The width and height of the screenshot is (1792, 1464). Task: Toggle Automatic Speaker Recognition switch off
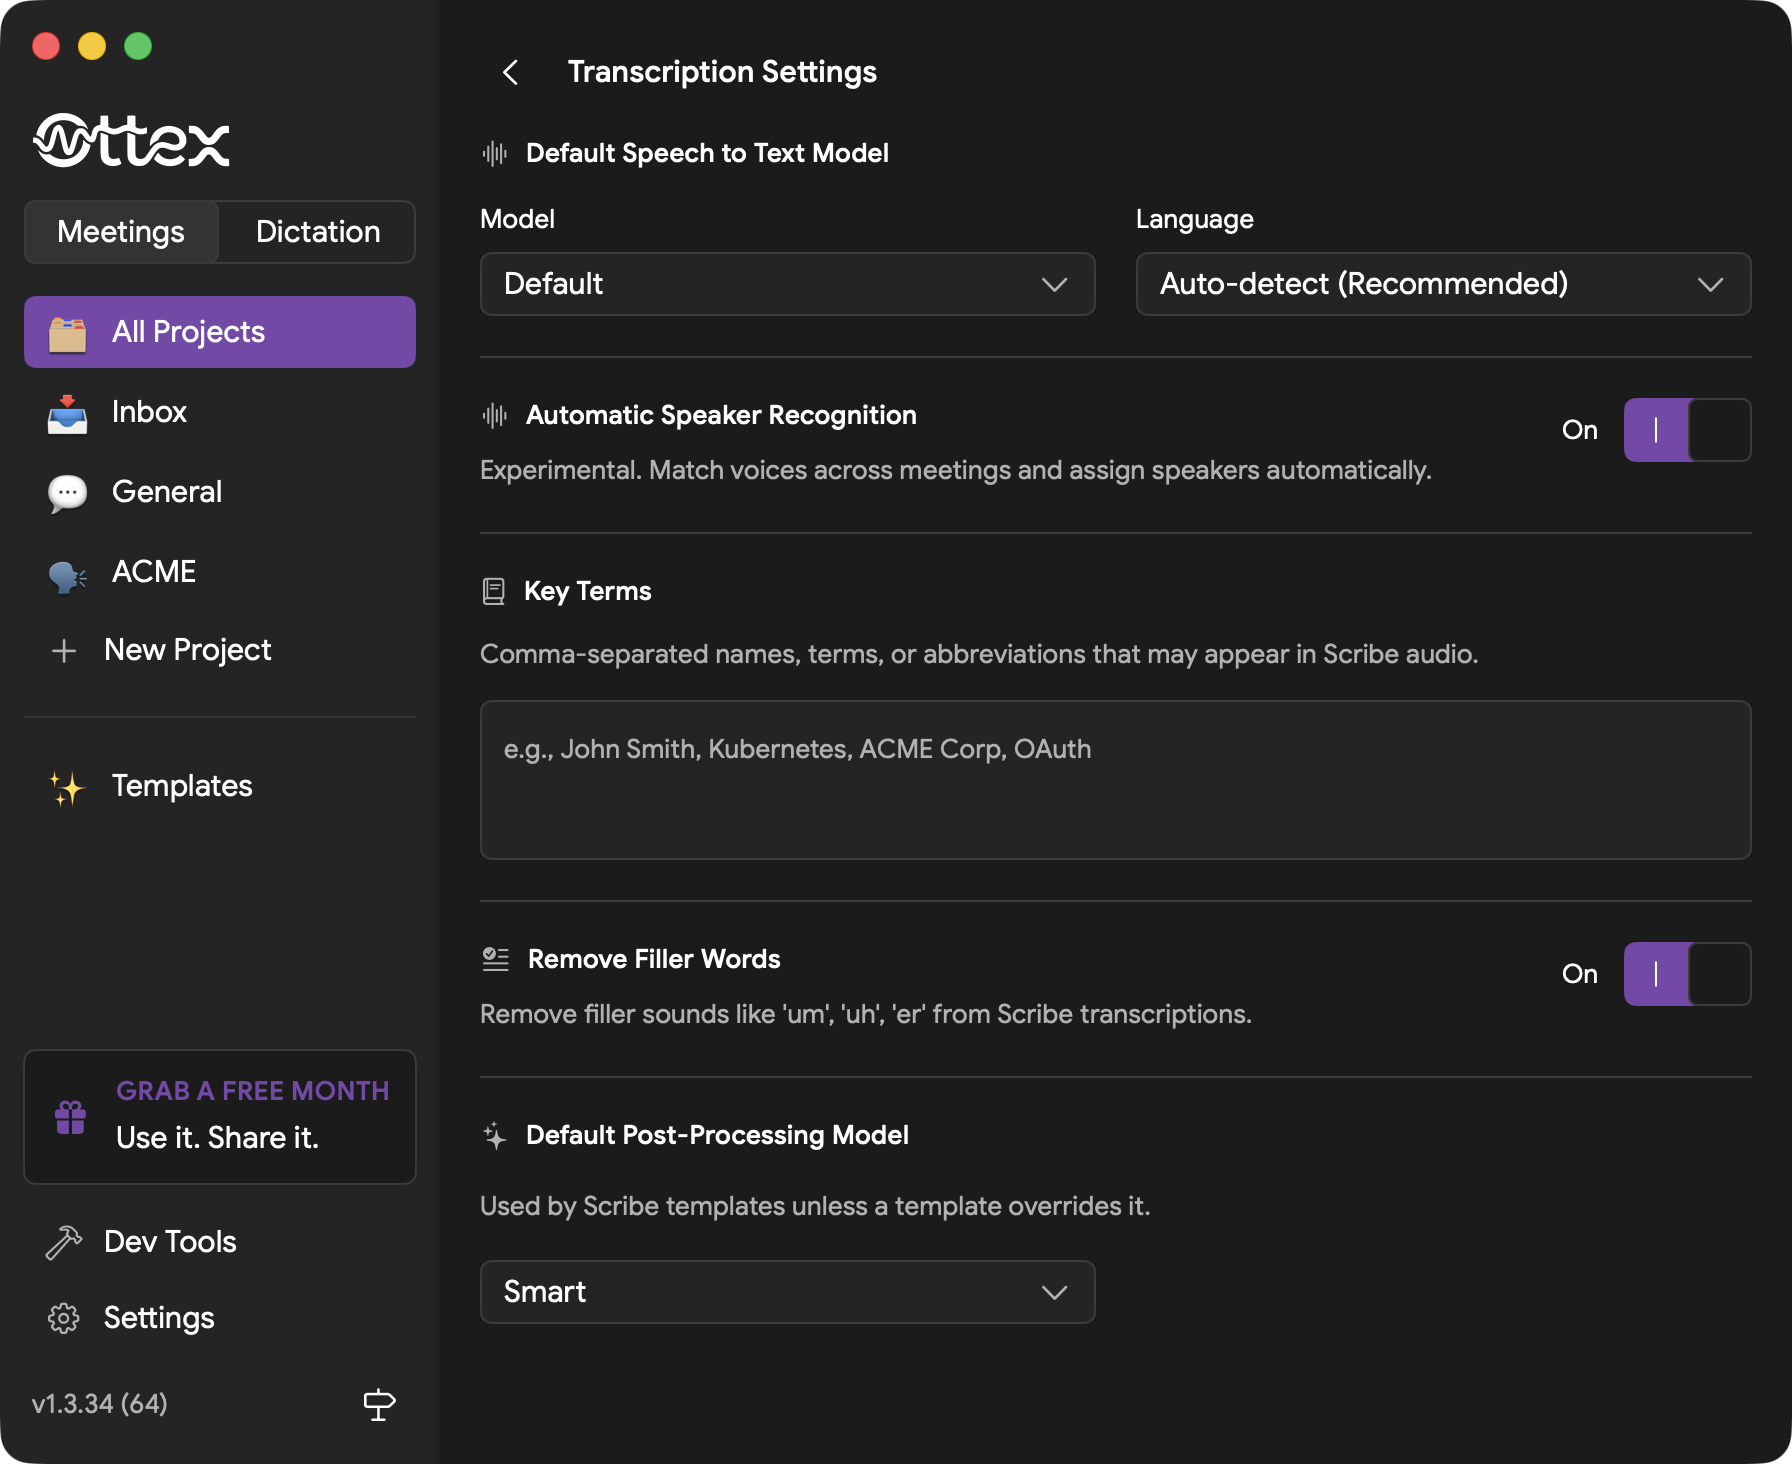(x=1687, y=430)
